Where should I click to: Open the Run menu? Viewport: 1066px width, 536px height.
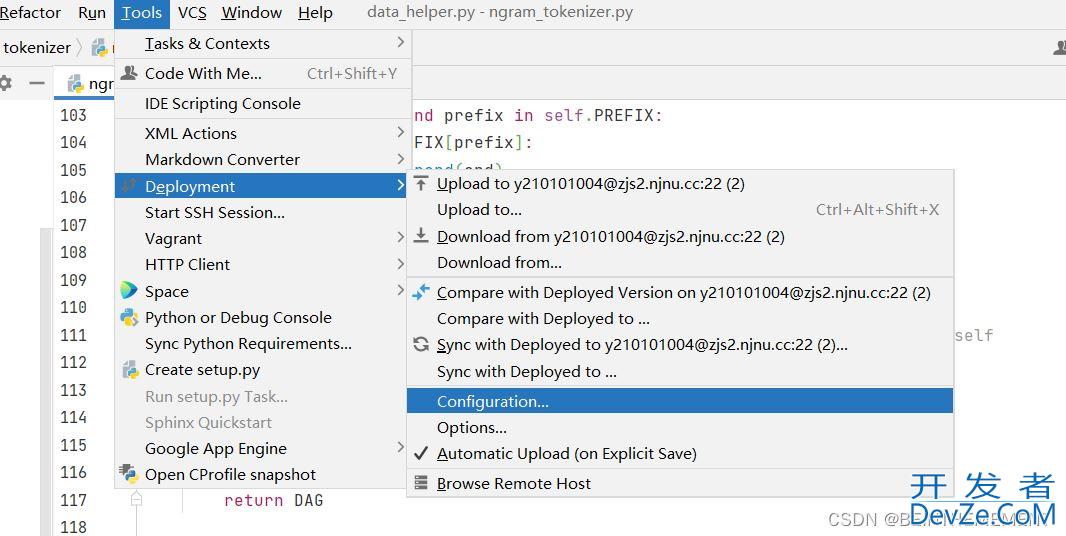(x=92, y=13)
